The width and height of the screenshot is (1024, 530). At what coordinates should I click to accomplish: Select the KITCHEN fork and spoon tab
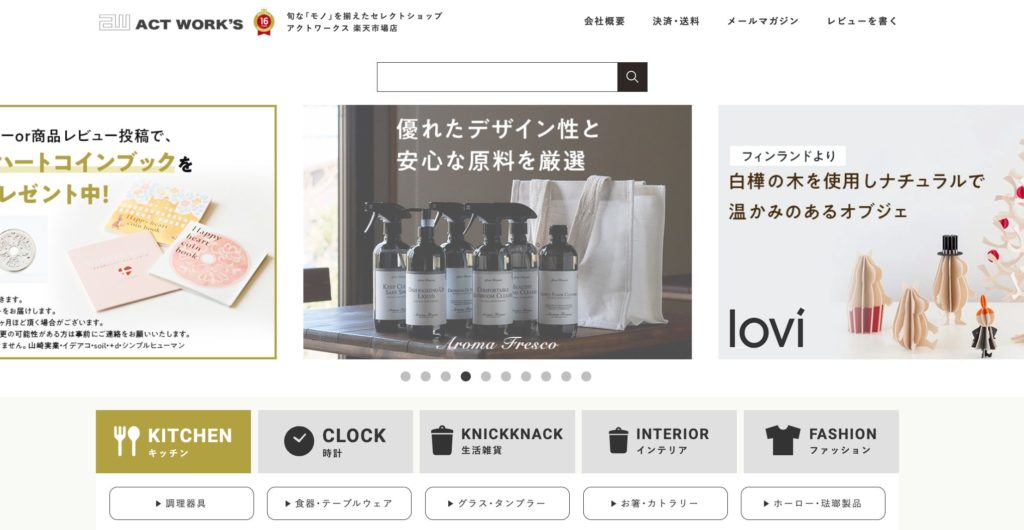pyautogui.click(x=173, y=441)
